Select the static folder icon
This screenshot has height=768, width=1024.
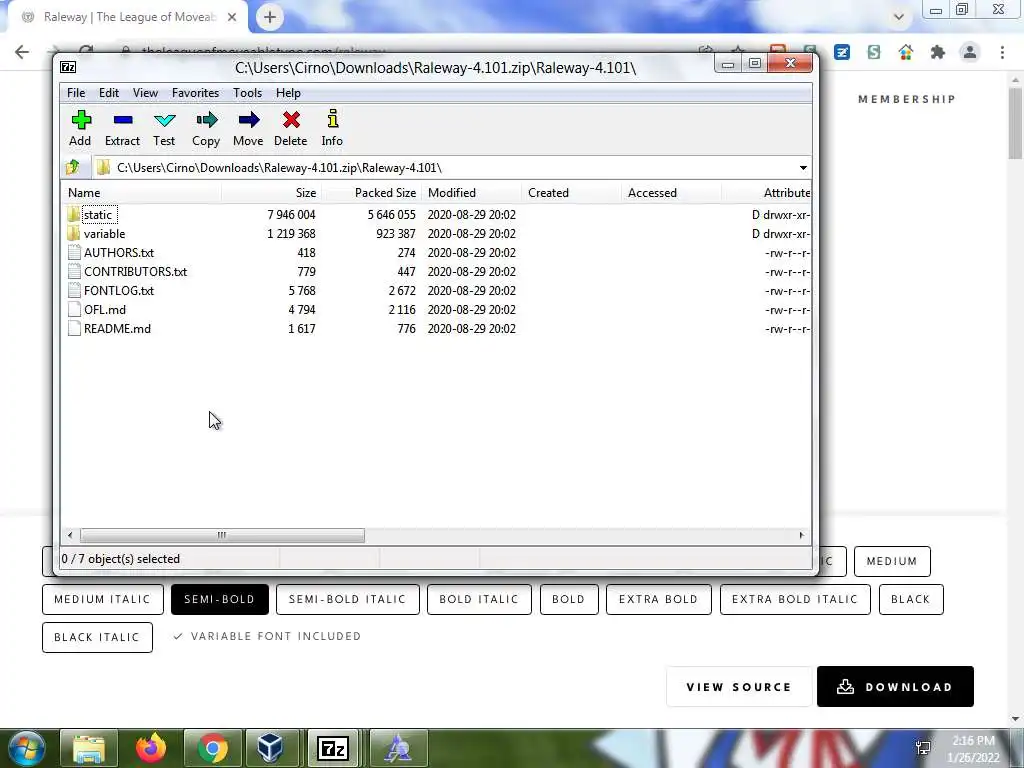pos(73,214)
